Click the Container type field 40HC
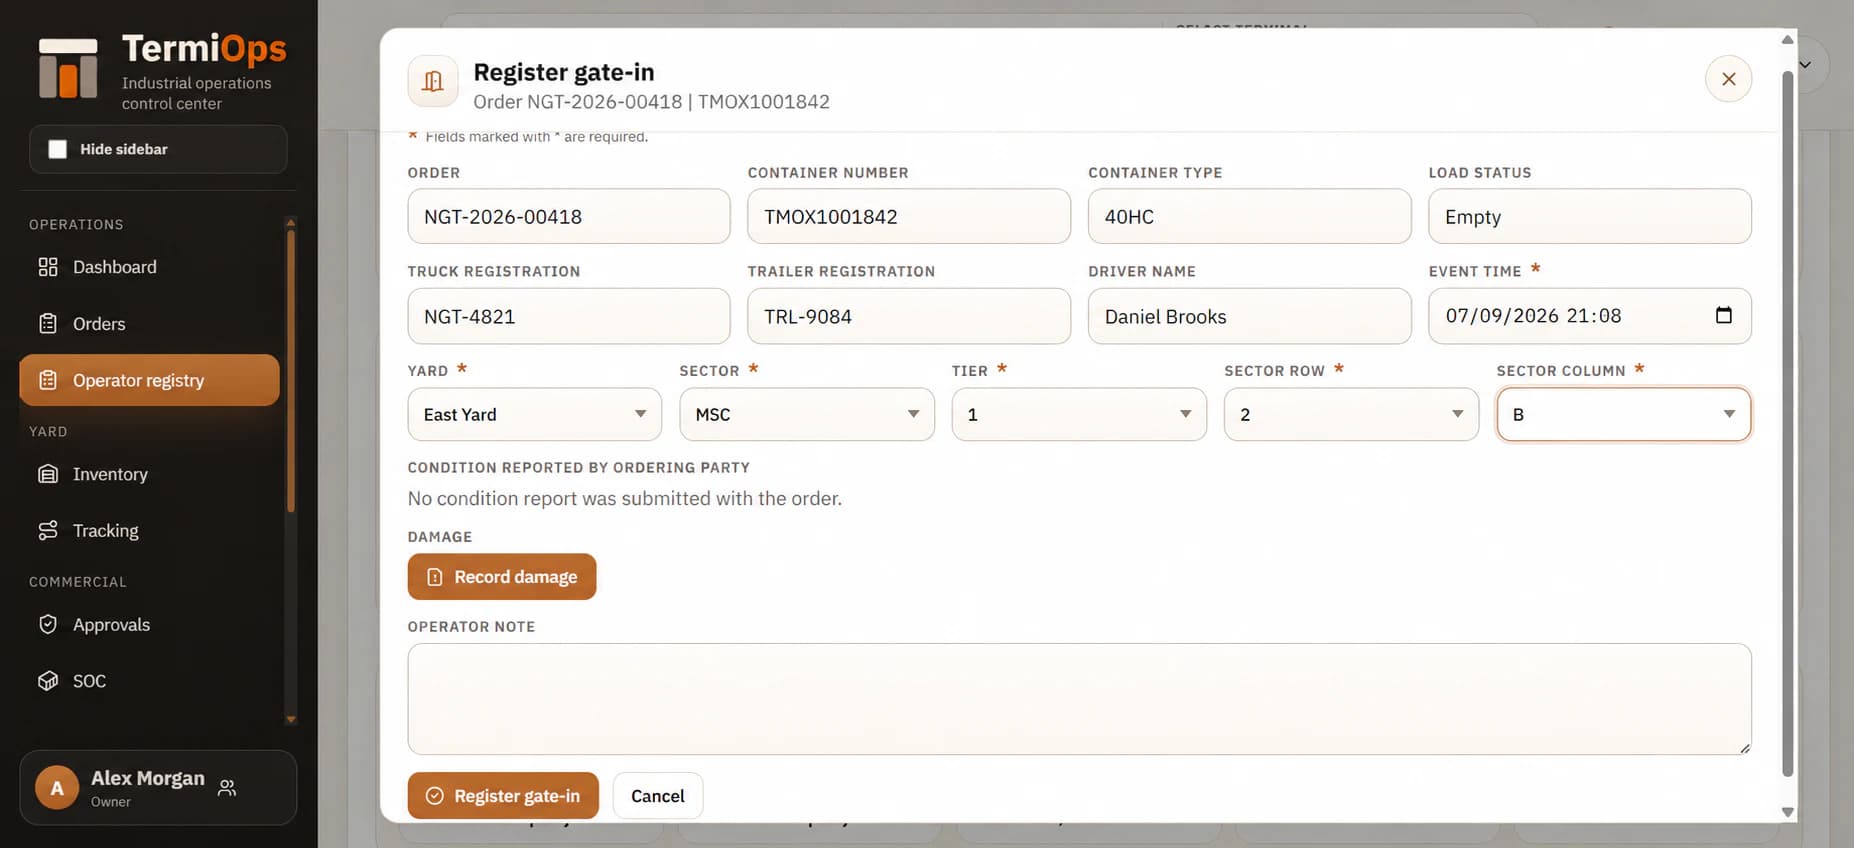 (x=1250, y=216)
